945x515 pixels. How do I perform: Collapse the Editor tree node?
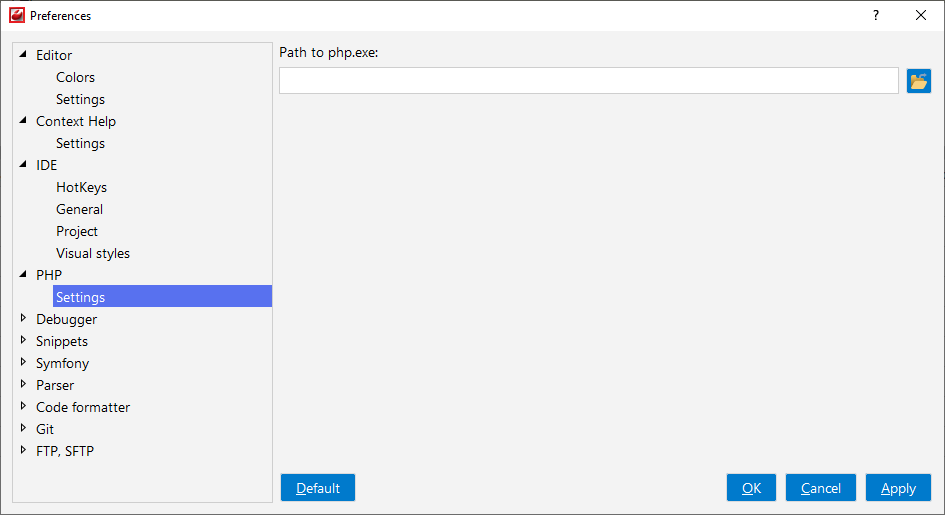[x=23, y=54]
